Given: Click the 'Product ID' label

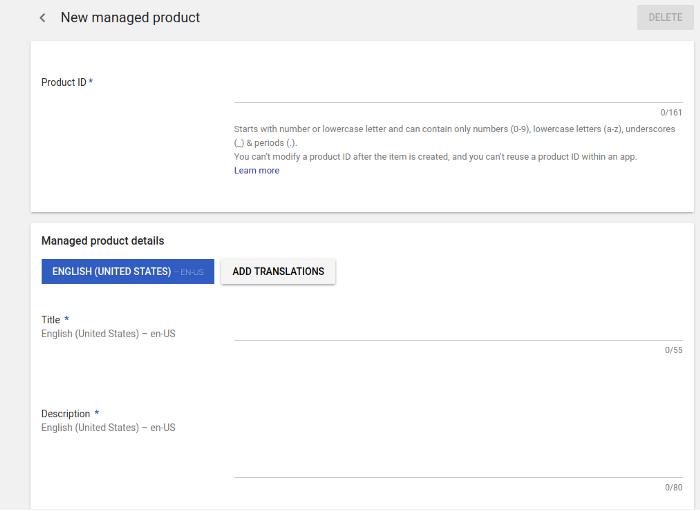Looking at the screenshot, I should [x=64, y=82].
